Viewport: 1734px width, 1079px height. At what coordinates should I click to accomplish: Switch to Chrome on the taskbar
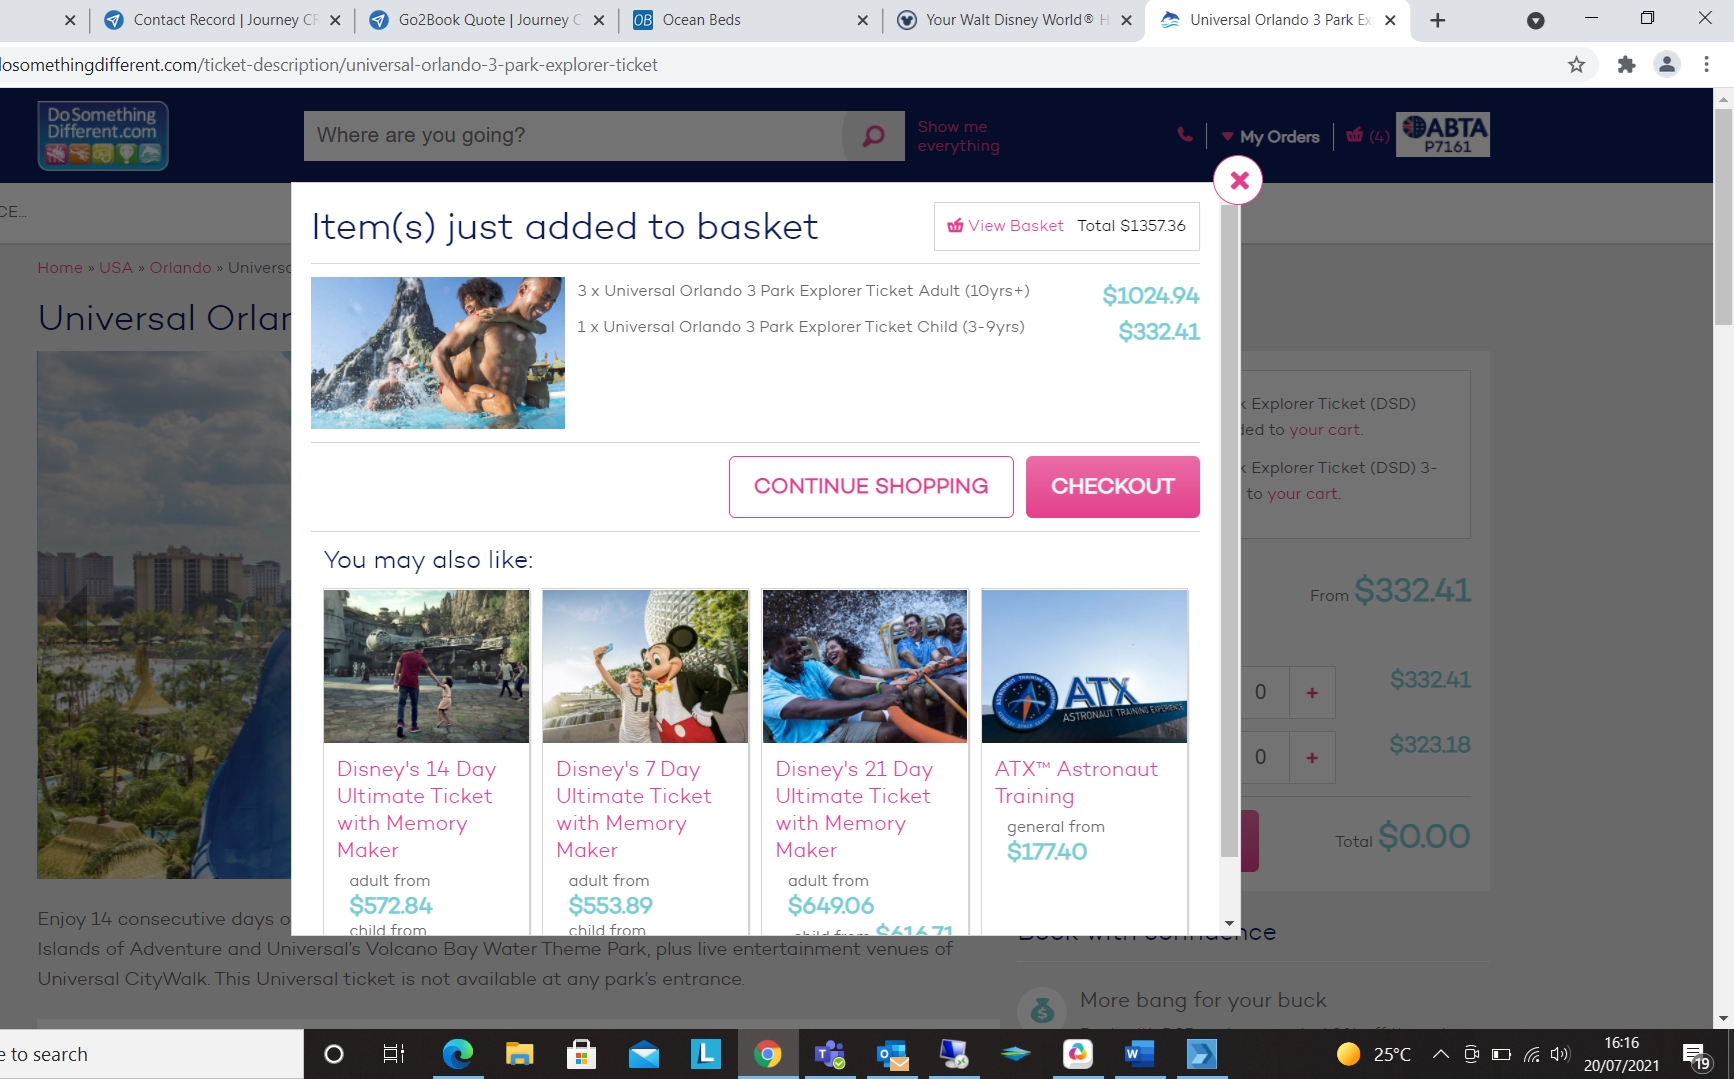[767, 1054]
